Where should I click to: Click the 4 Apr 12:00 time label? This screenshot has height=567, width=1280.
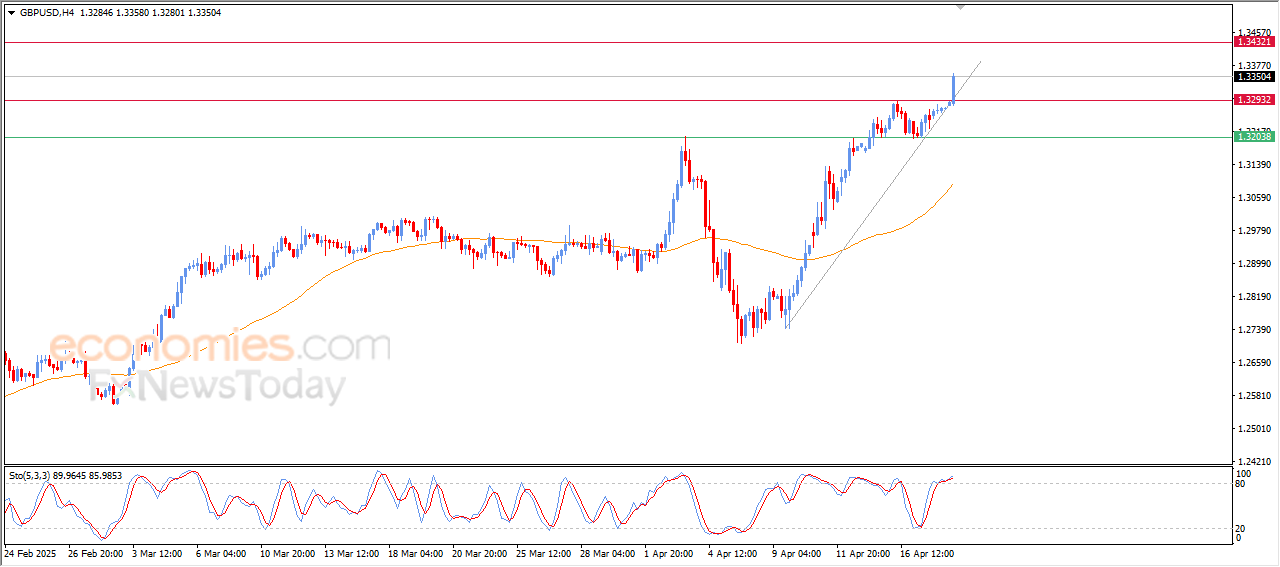pyautogui.click(x=732, y=552)
